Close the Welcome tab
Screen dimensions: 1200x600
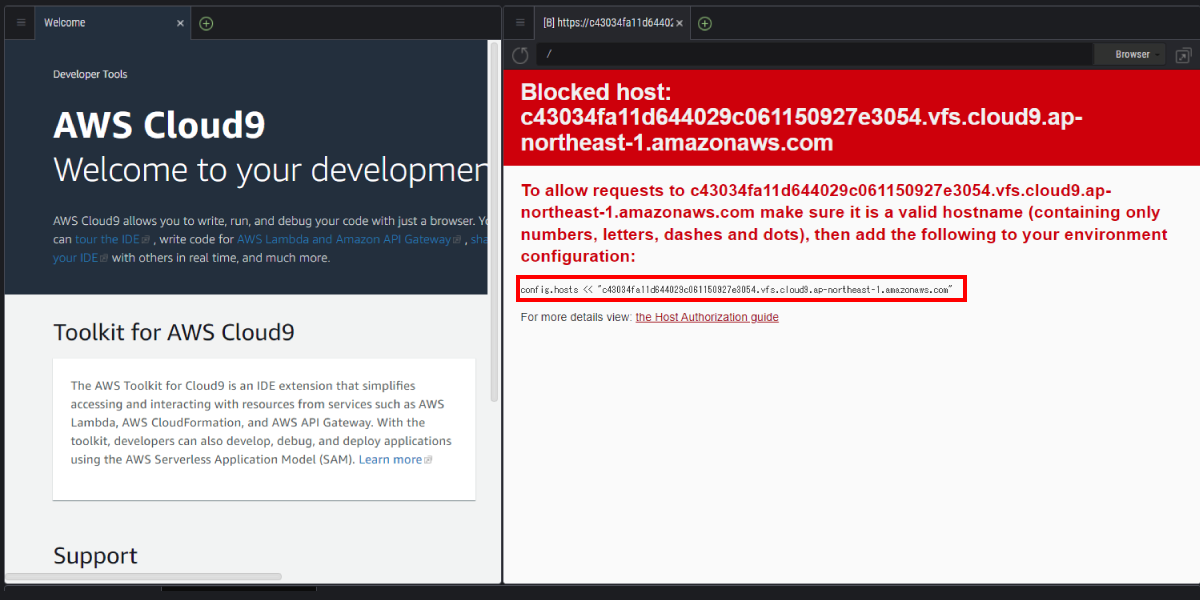click(180, 23)
